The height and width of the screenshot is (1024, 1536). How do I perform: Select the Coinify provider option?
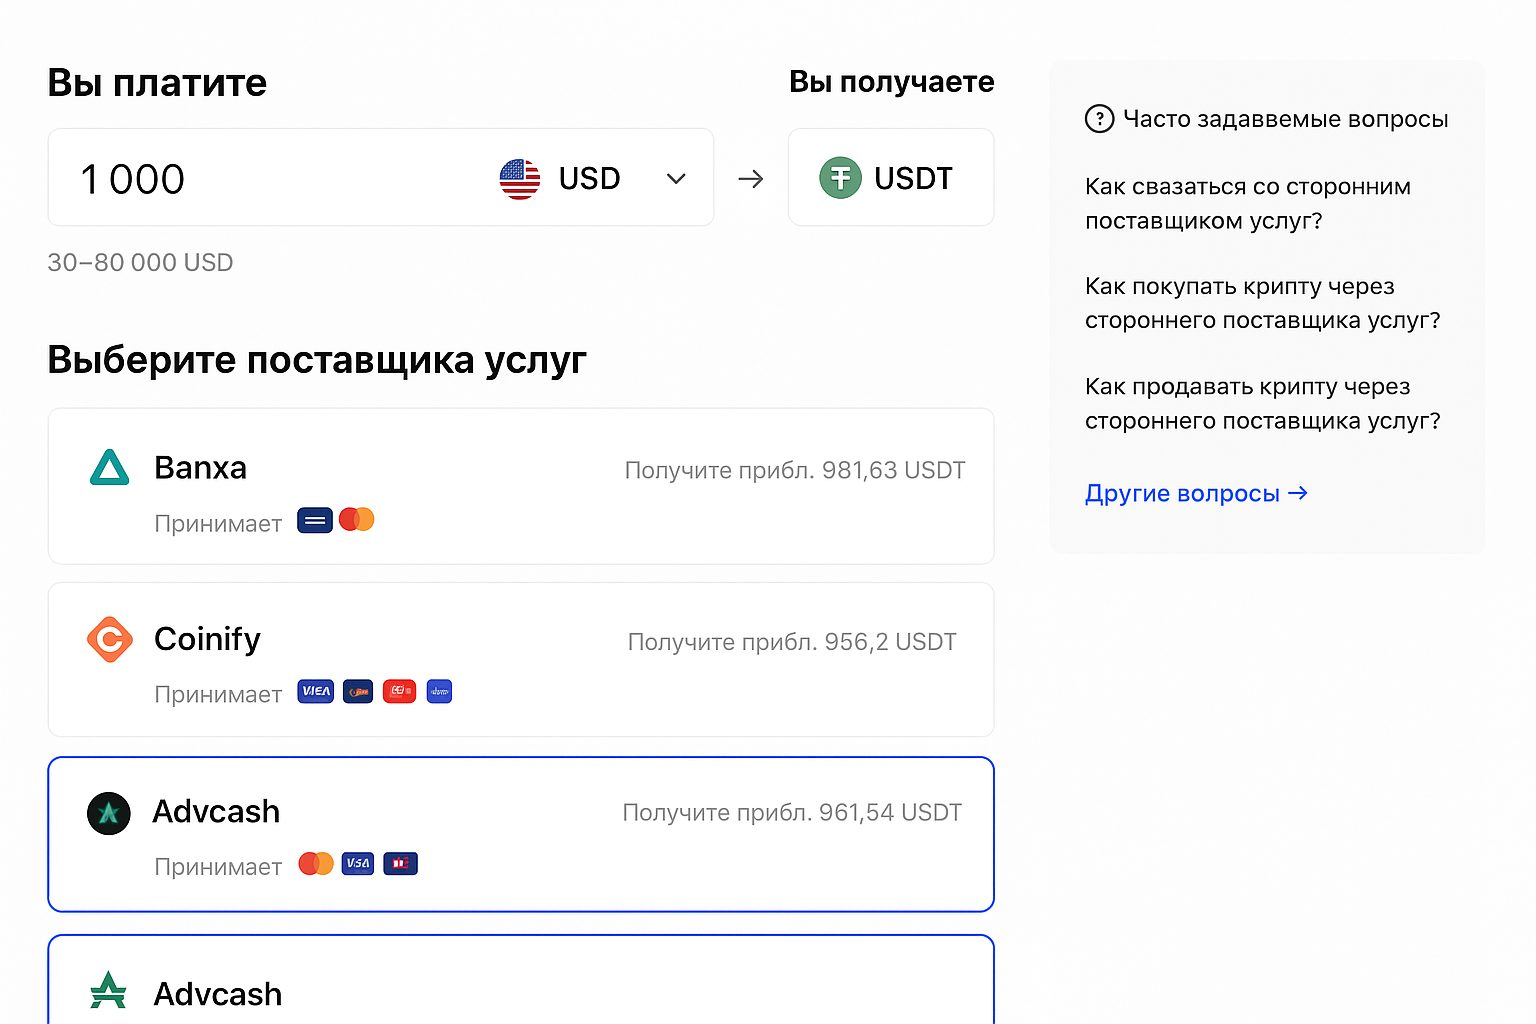[x=520, y=660]
